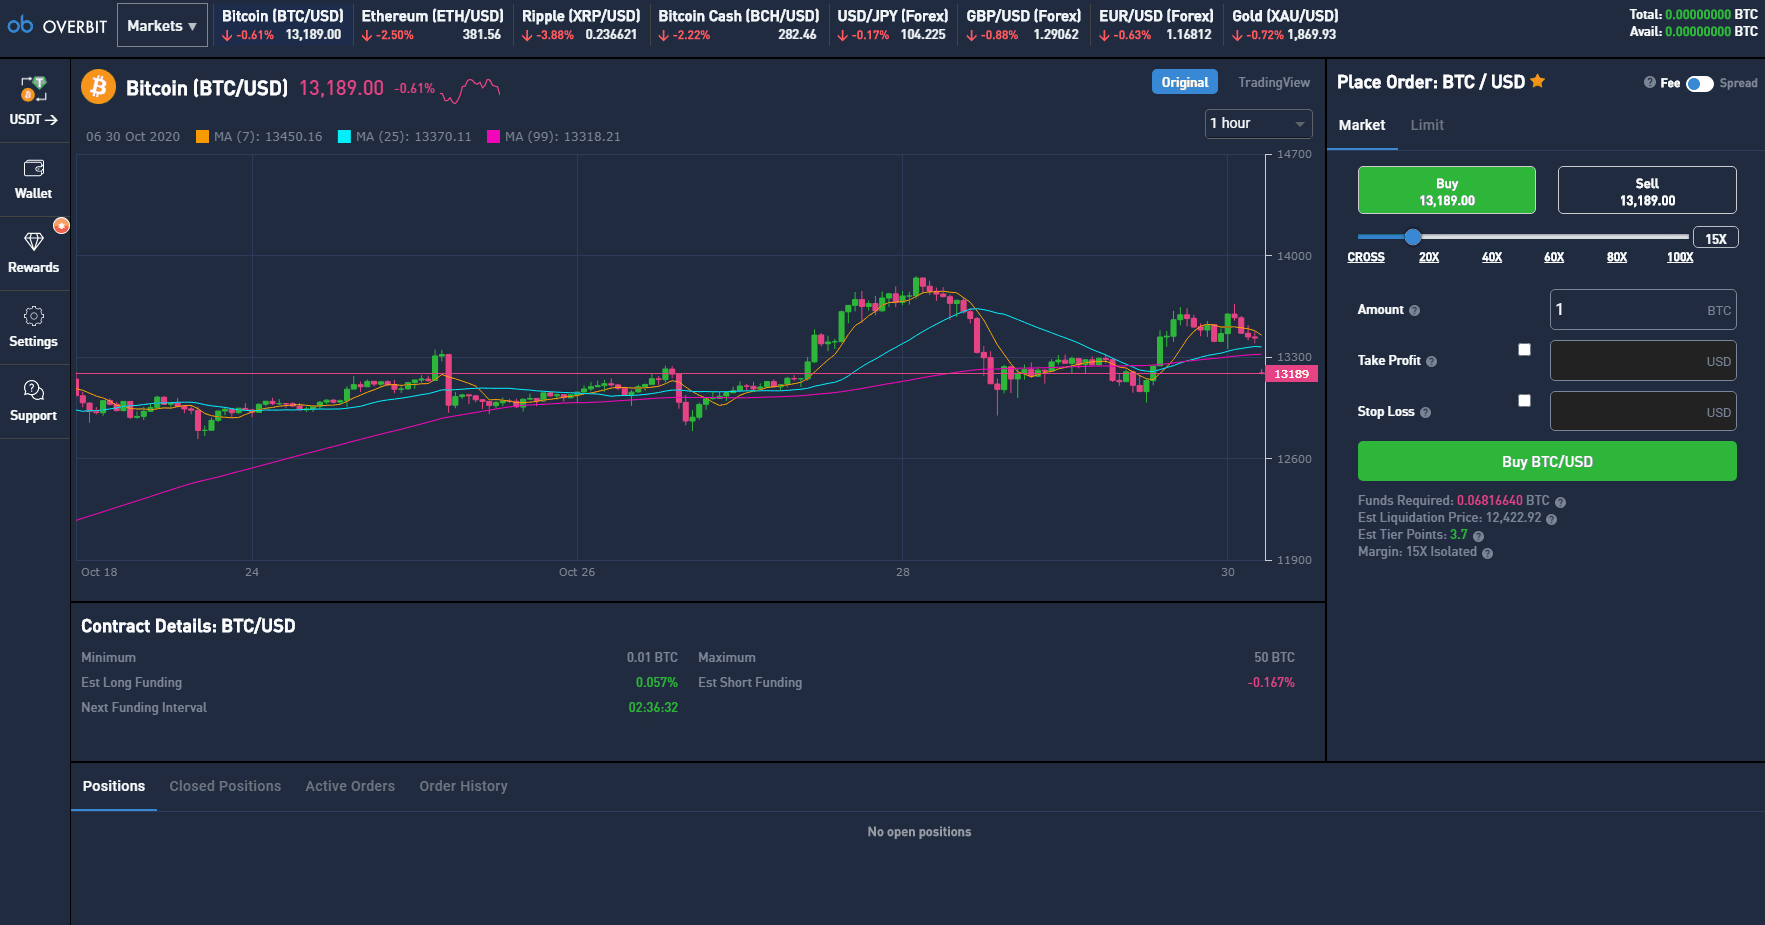
Task: Click the Rewards notification badge
Action: tap(61, 226)
